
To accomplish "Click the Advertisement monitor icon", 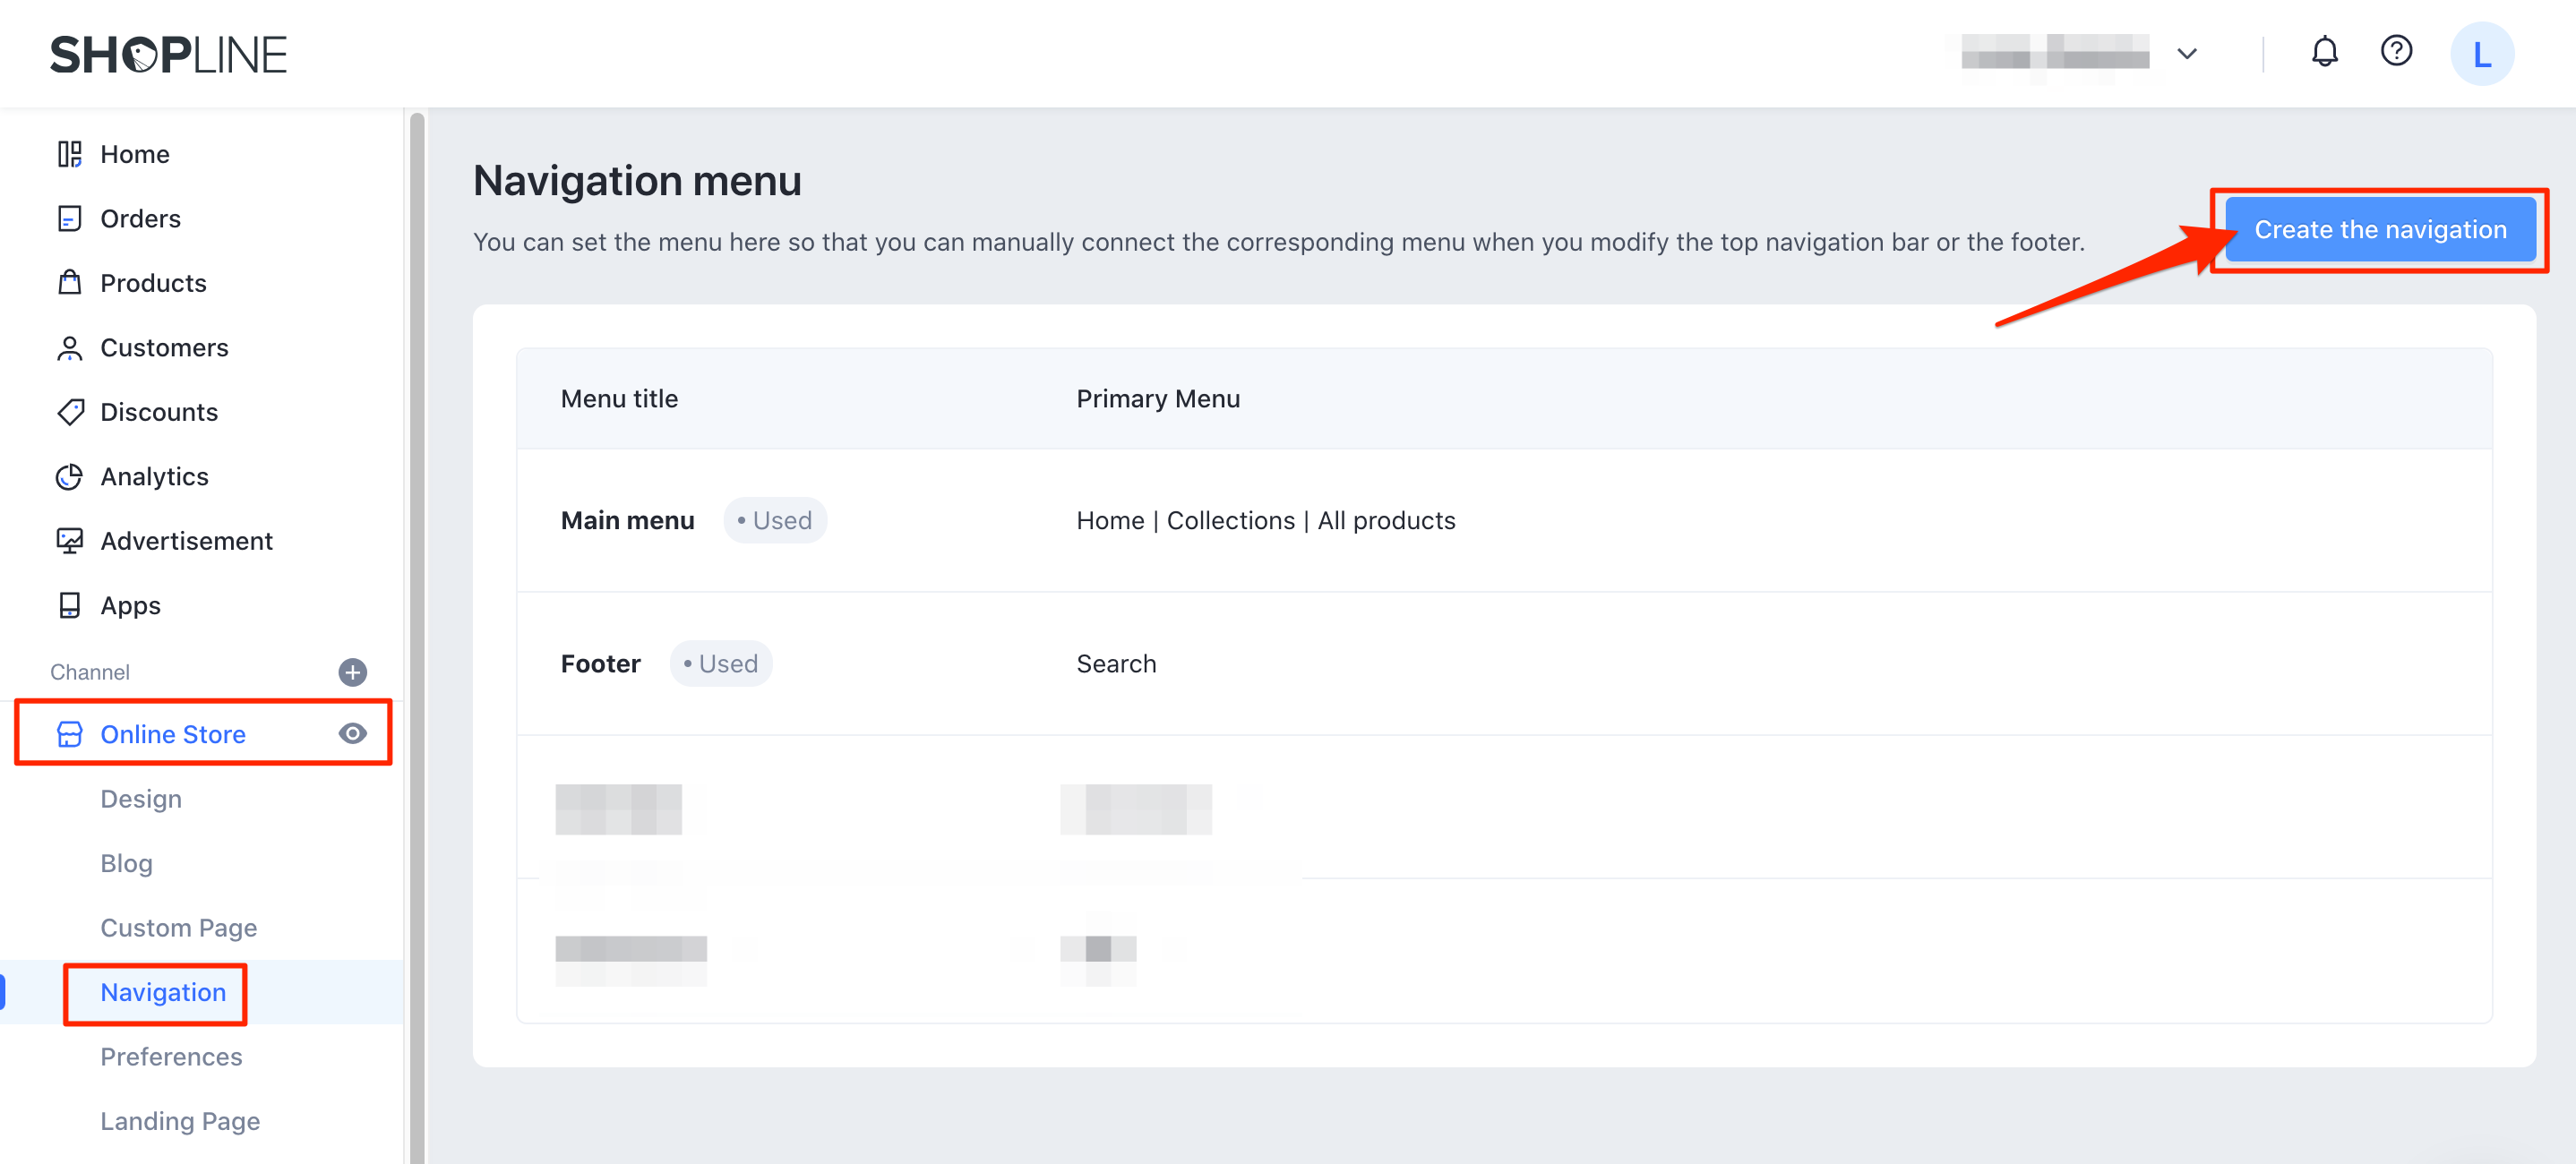I will click(69, 541).
